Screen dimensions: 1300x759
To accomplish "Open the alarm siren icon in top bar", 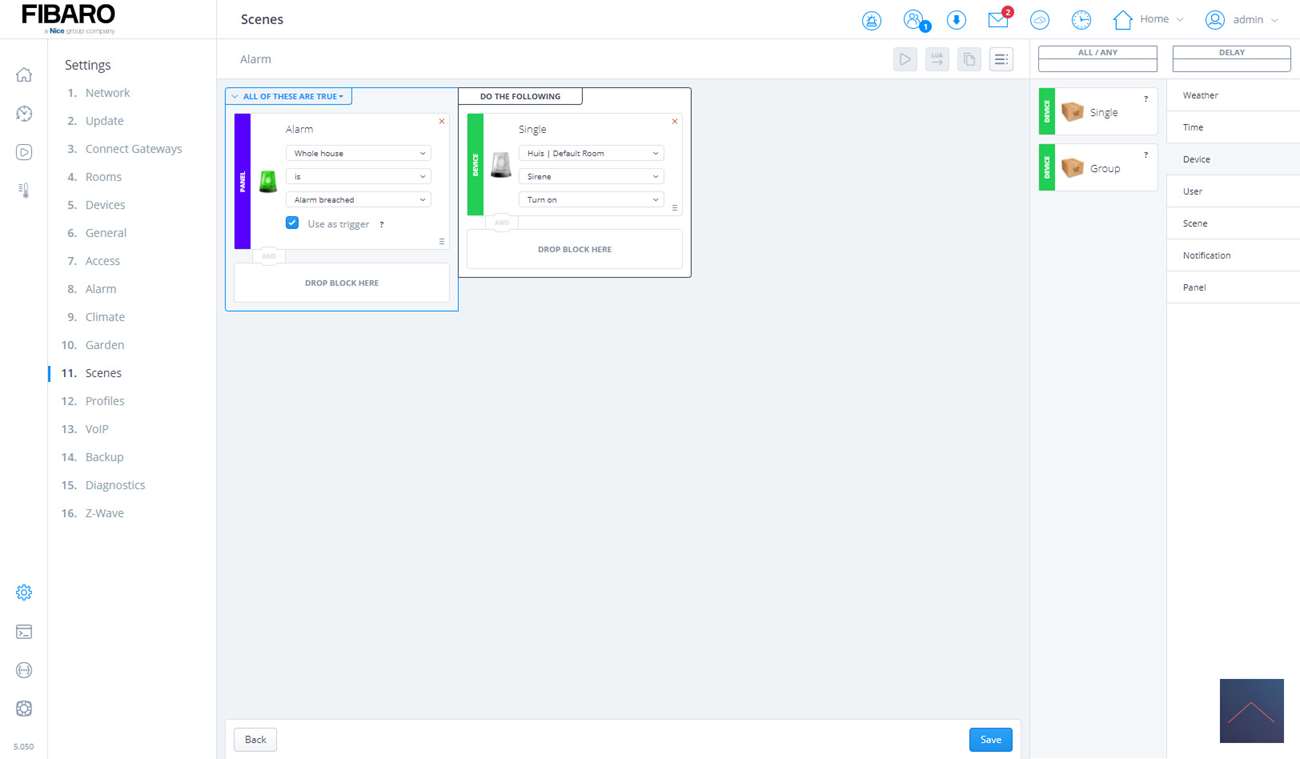I will tap(872, 20).
